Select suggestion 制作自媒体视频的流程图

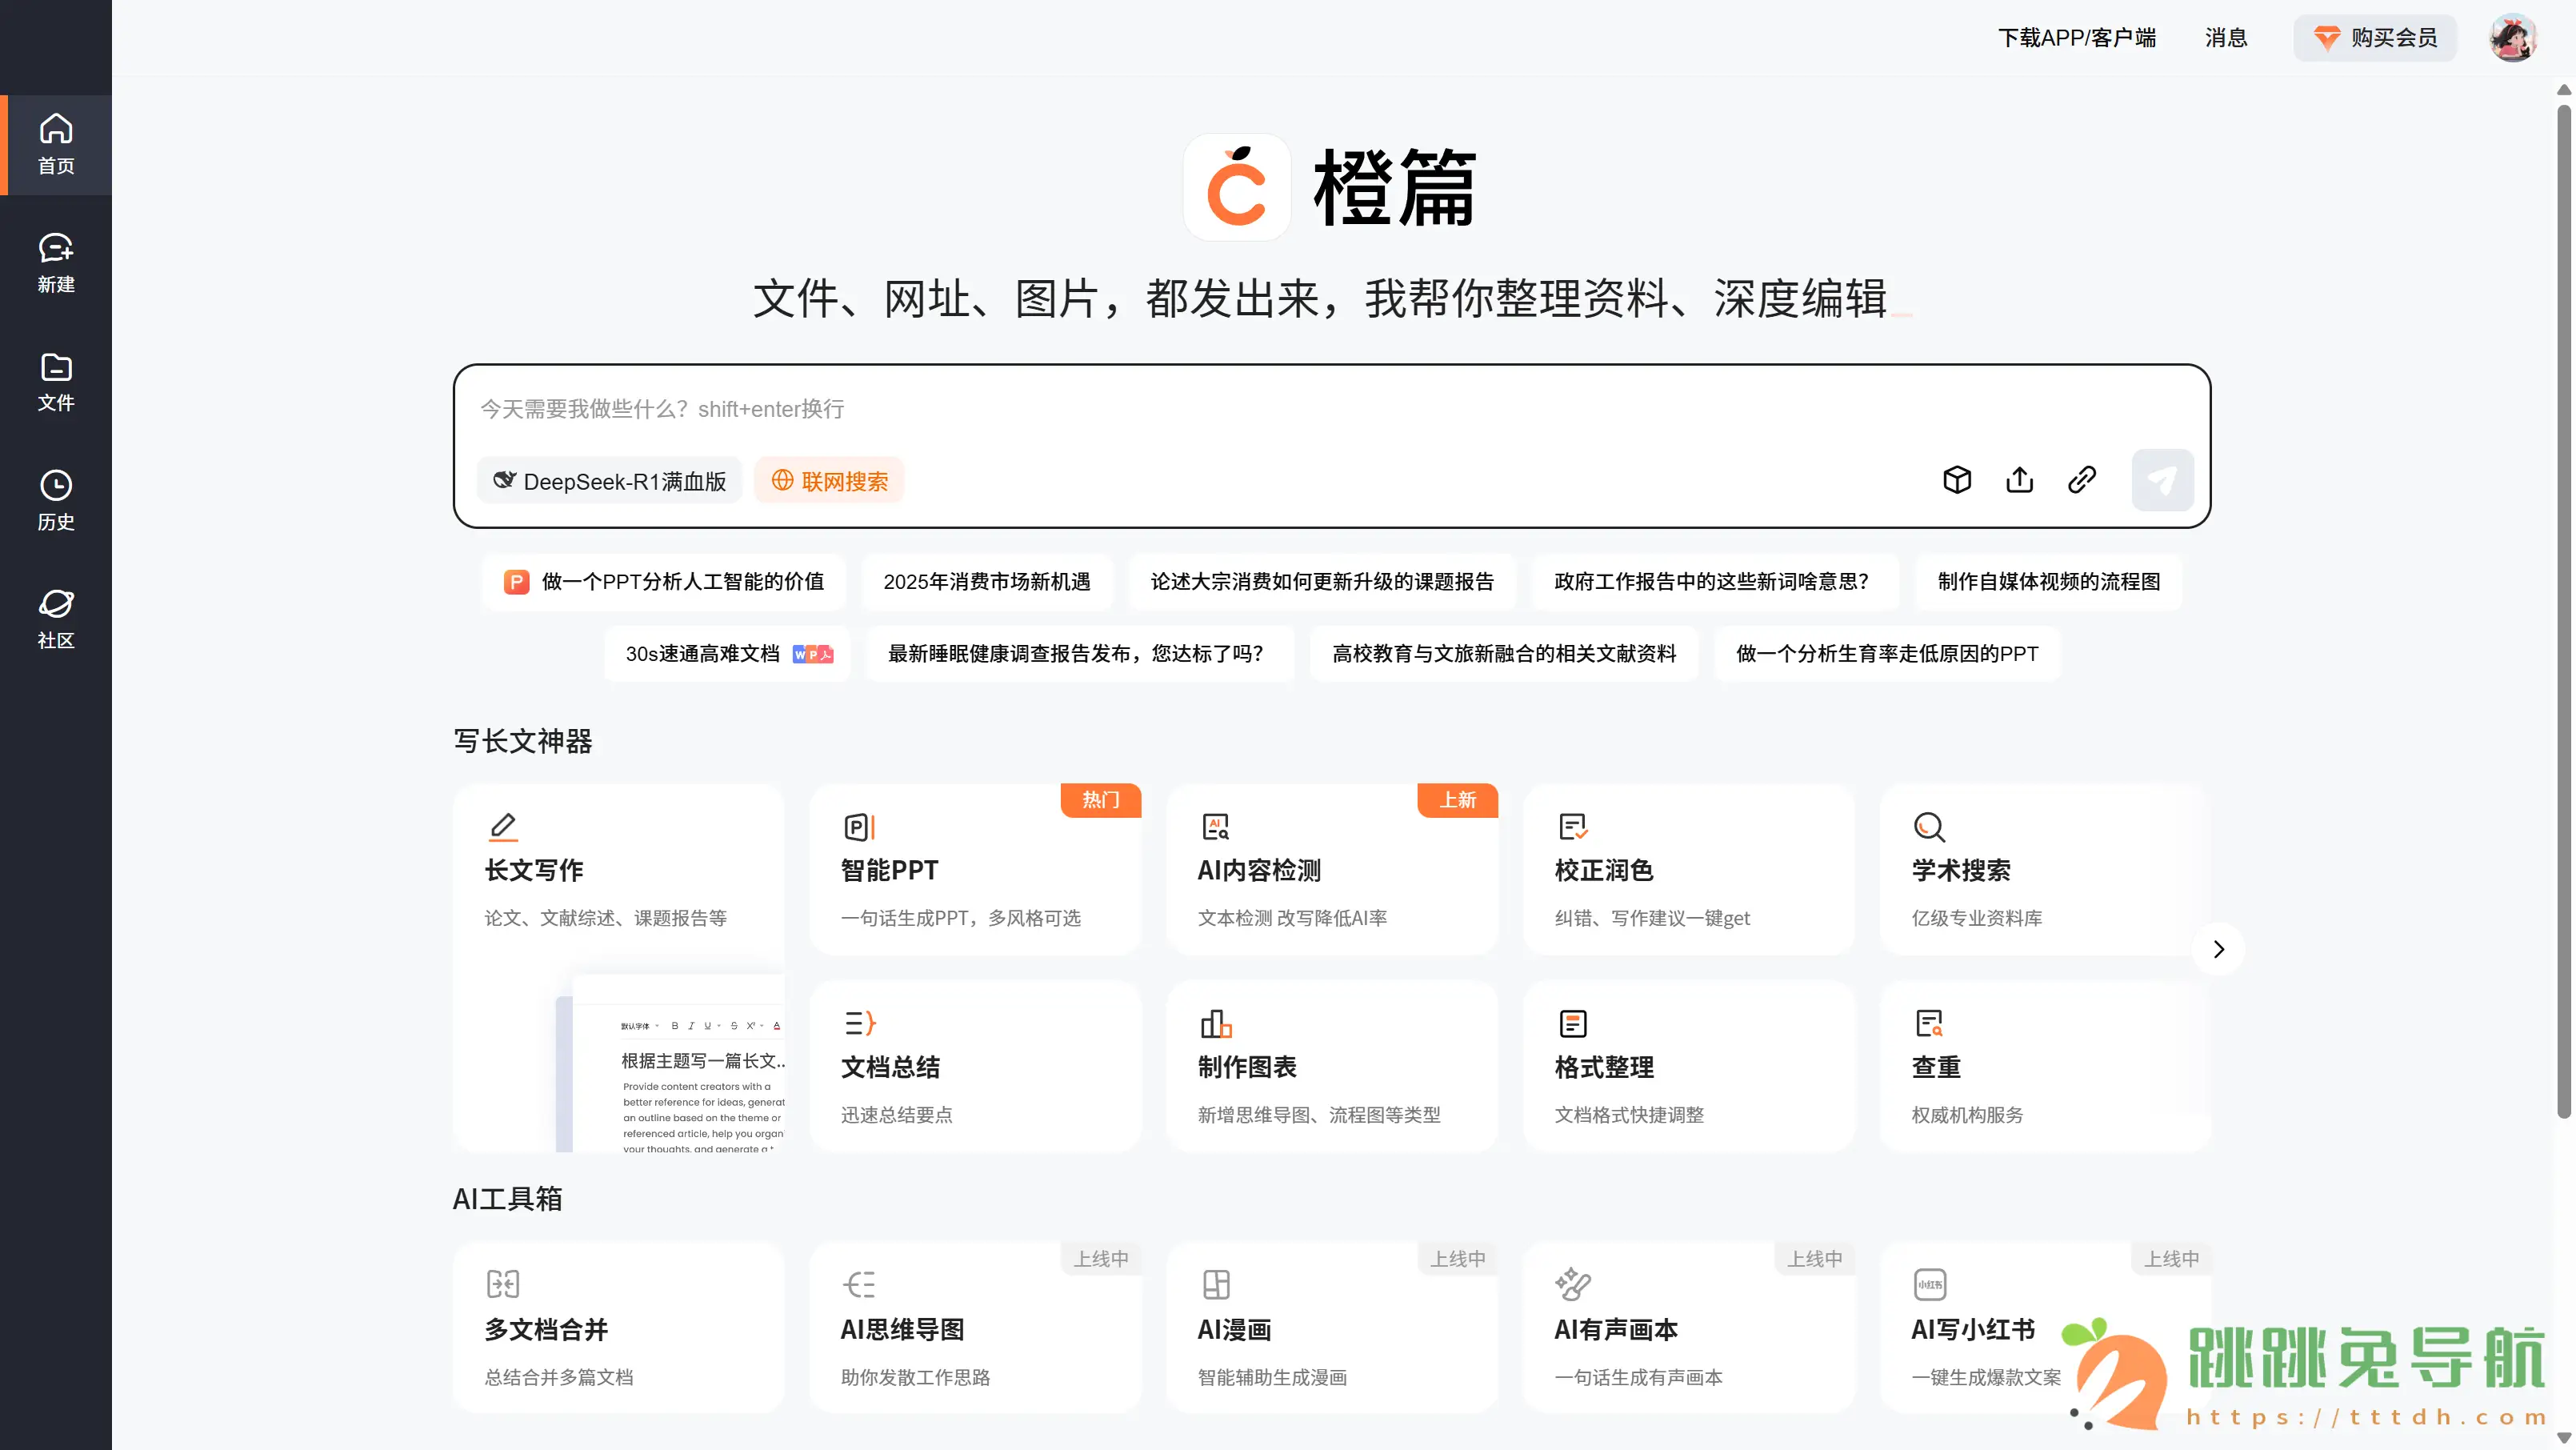tap(2049, 582)
